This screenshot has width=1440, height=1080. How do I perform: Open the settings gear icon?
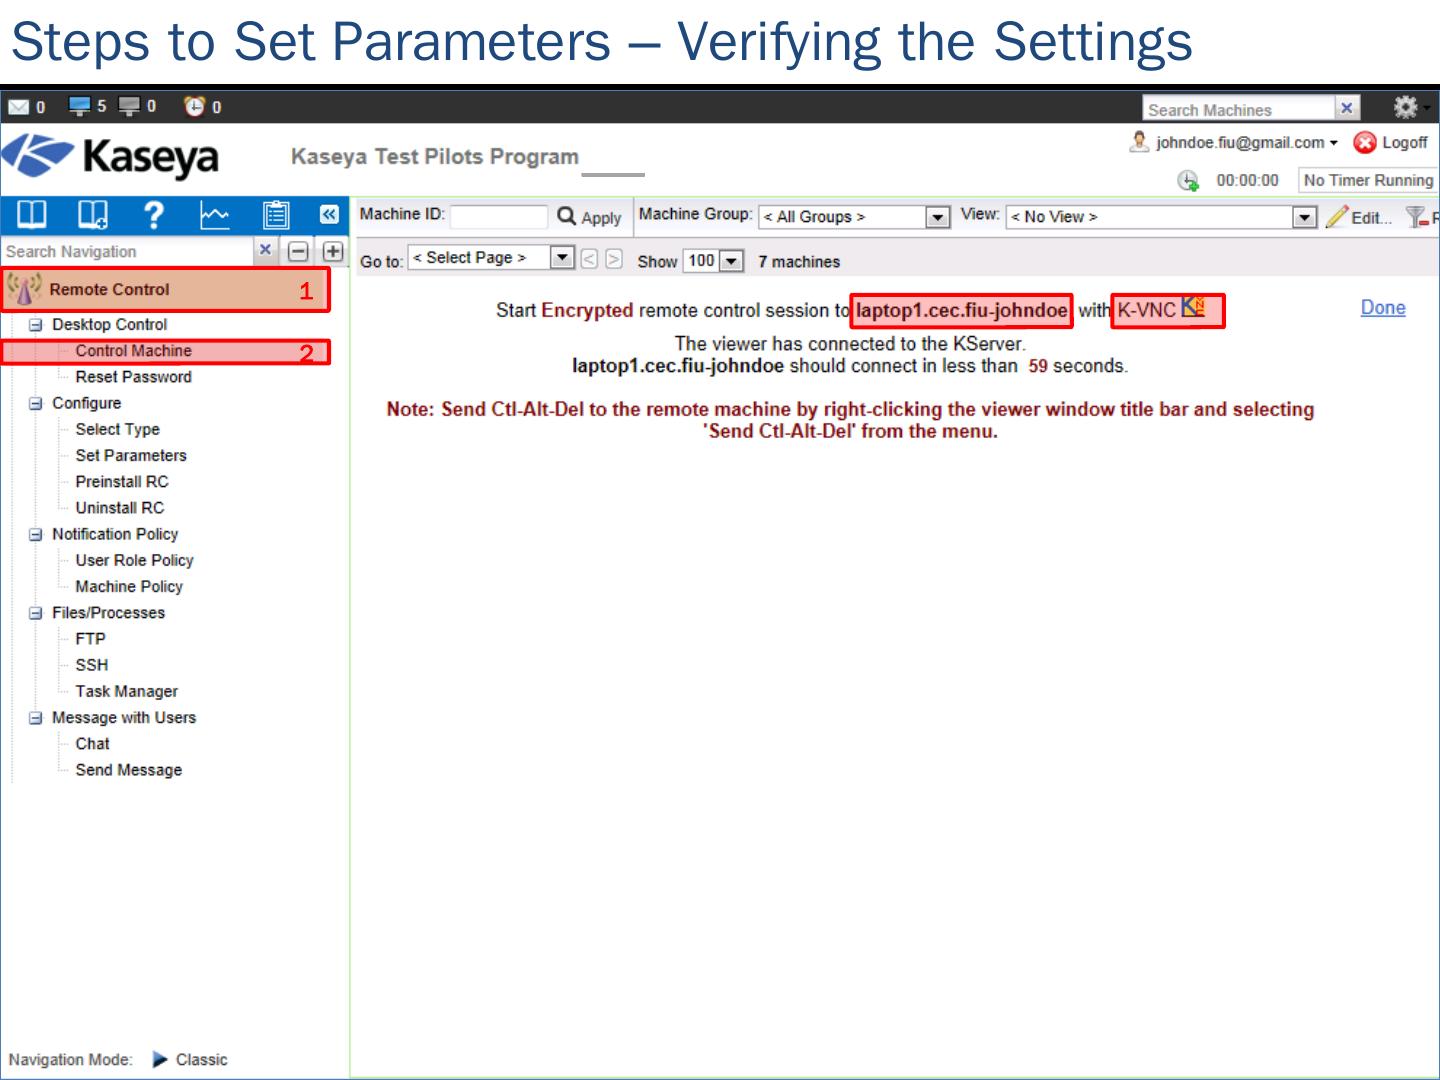(1405, 106)
